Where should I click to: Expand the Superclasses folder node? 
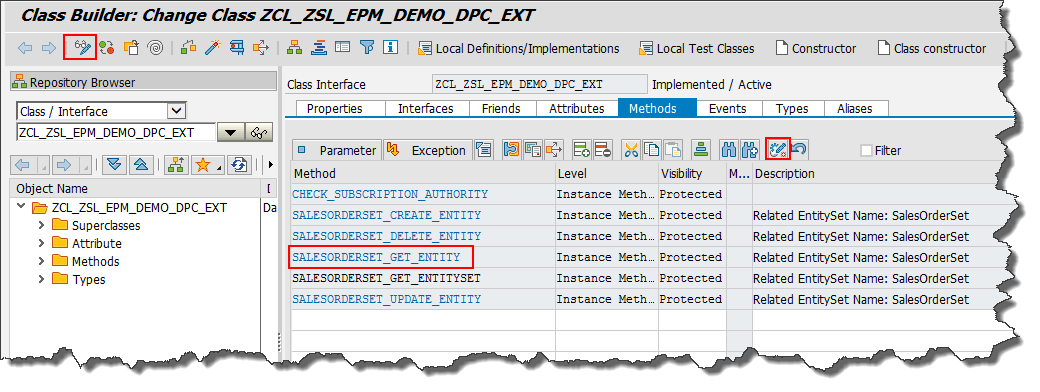pos(41,225)
